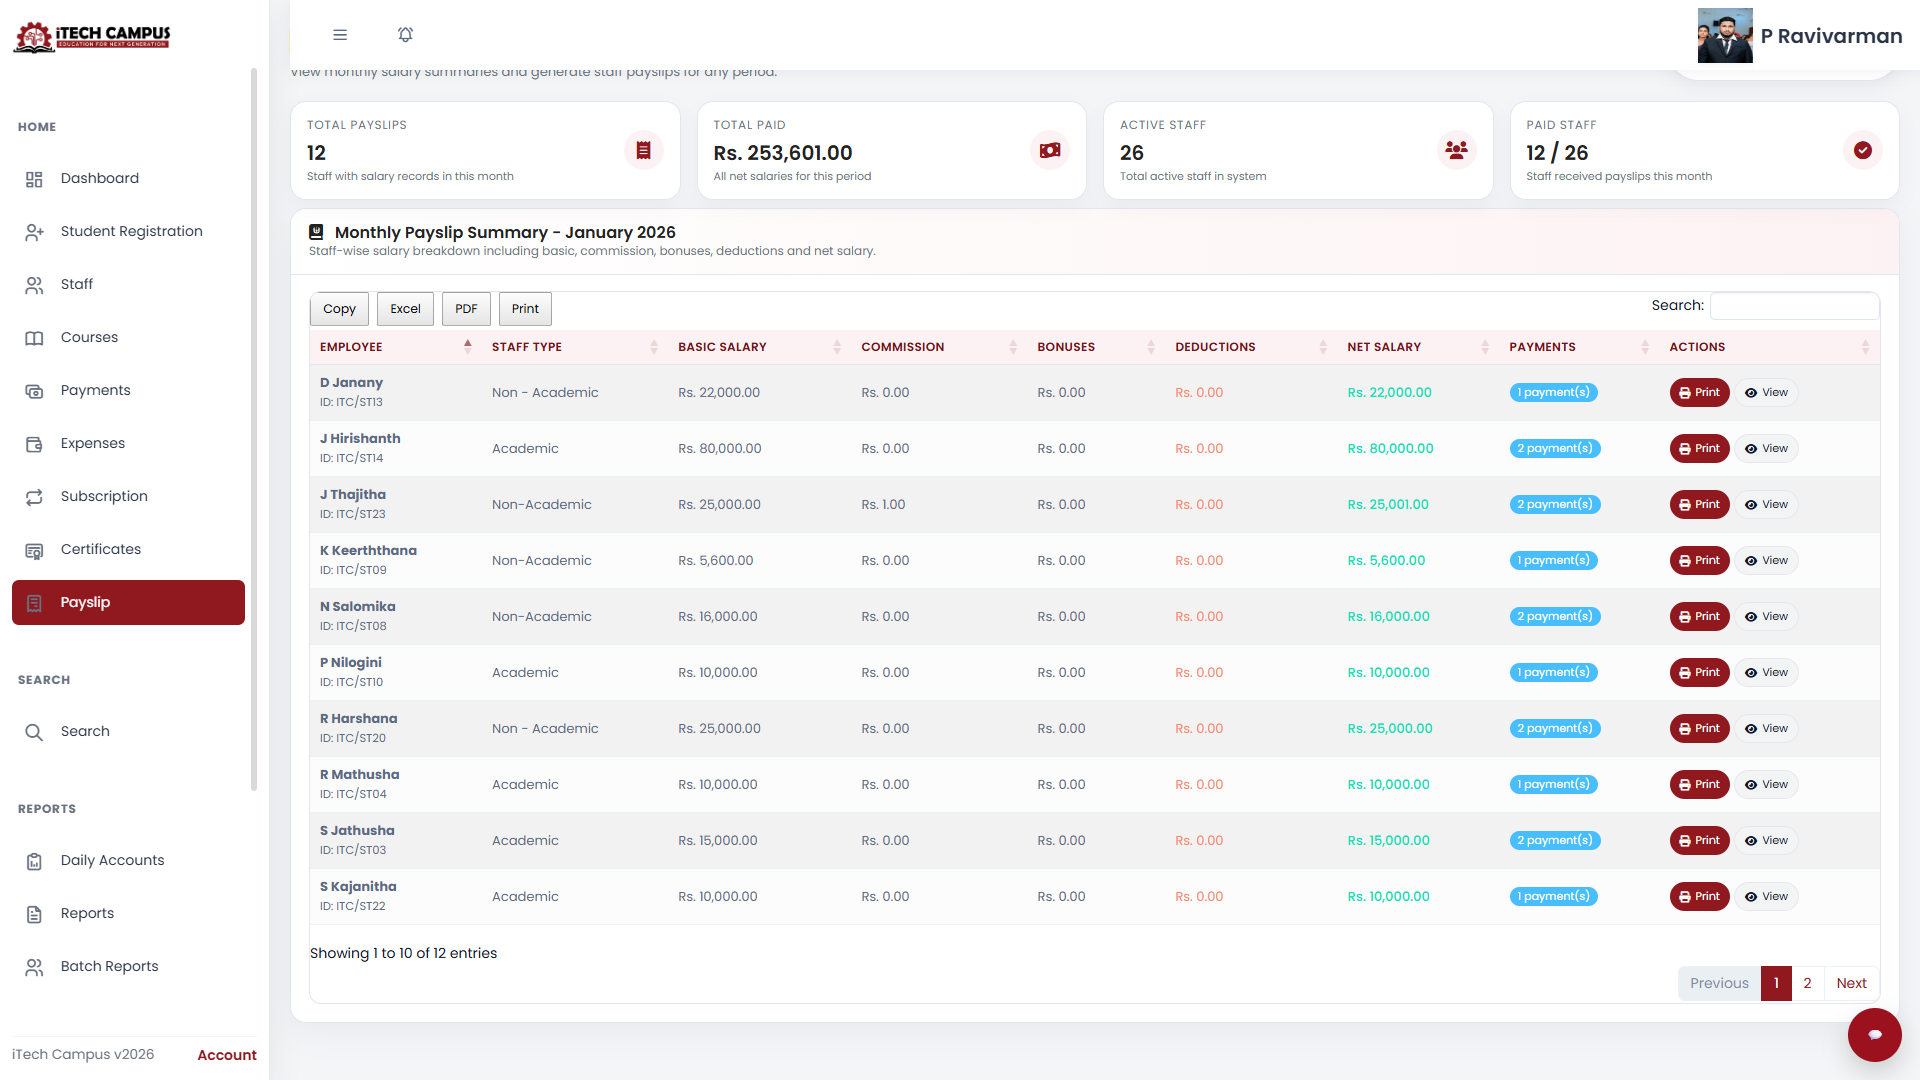The image size is (1920, 1080).
Task: Print payslip for J Hirishanth
Action: [x=1699, y=449]
